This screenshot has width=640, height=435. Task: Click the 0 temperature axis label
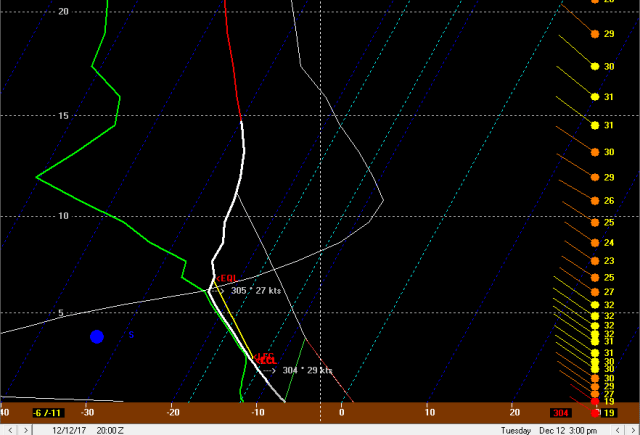click(342, 412)
